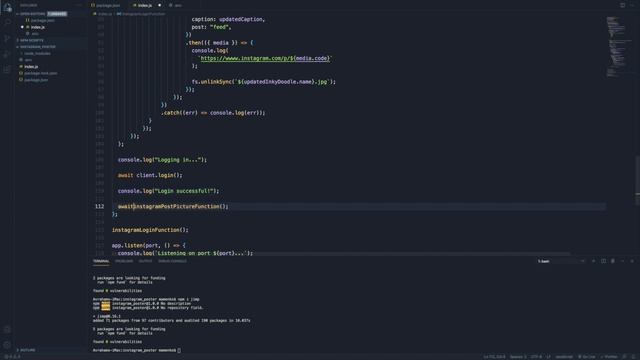This screenshot has width=640, height=360.
Task: Switch to the Problems panel tab
Action: click(124, 261)
